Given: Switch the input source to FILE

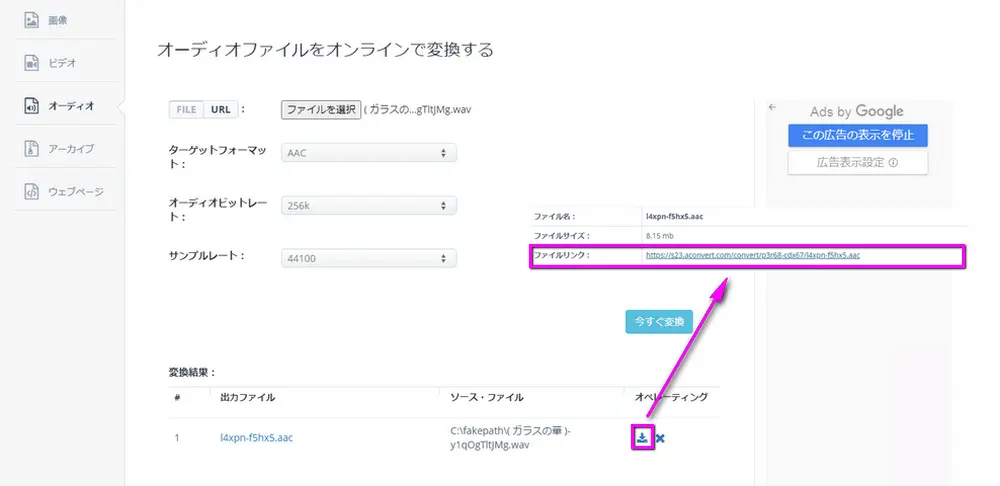Looking at the screenshot, I should click(x=187, y=109).
